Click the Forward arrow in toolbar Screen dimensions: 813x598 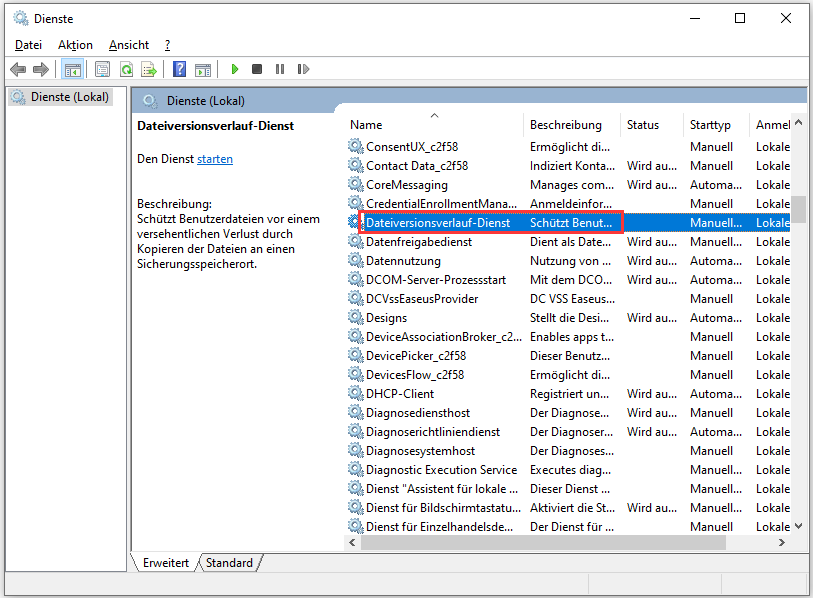(x=41, y=69)
